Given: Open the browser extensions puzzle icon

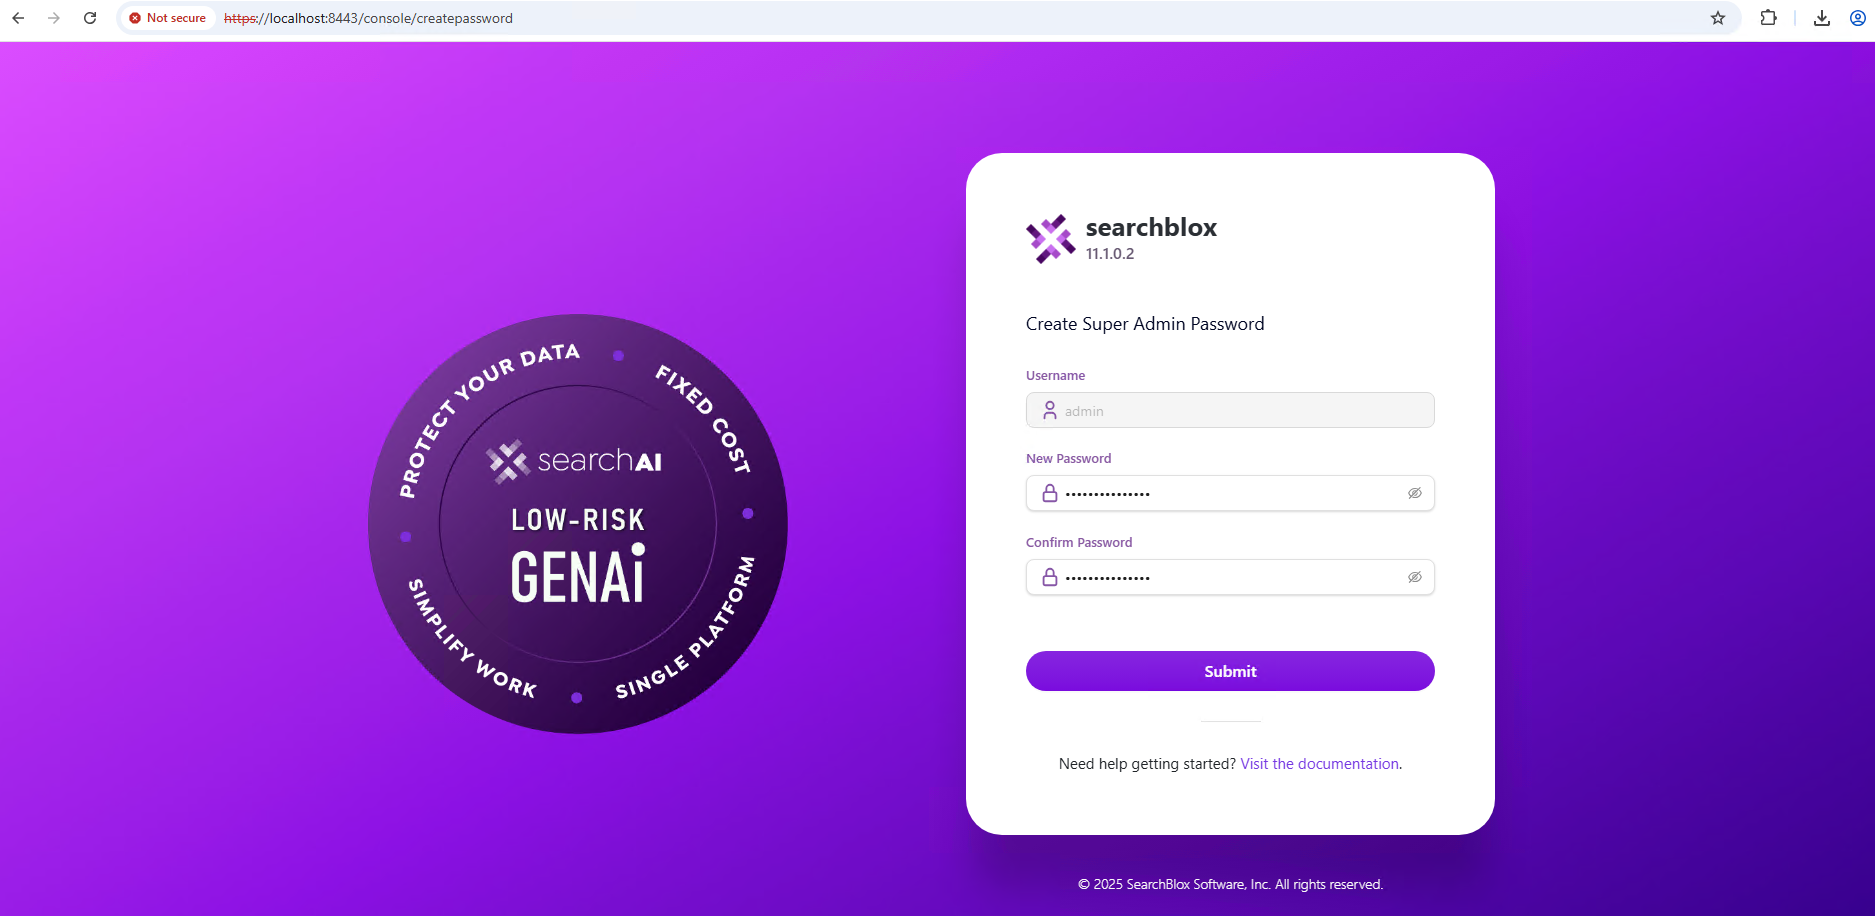Looking at the screenshot, I should pos(1768,18).
